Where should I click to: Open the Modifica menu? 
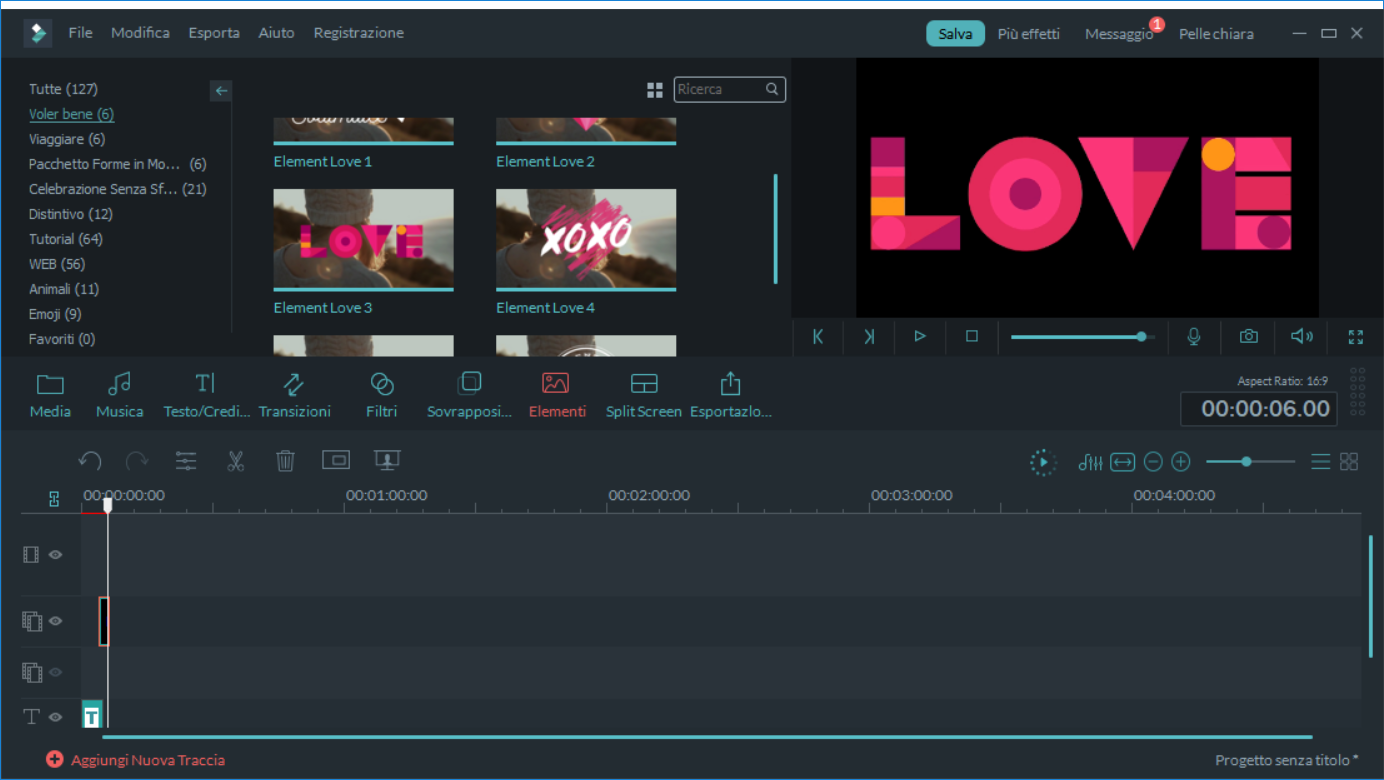click(140, 33)
